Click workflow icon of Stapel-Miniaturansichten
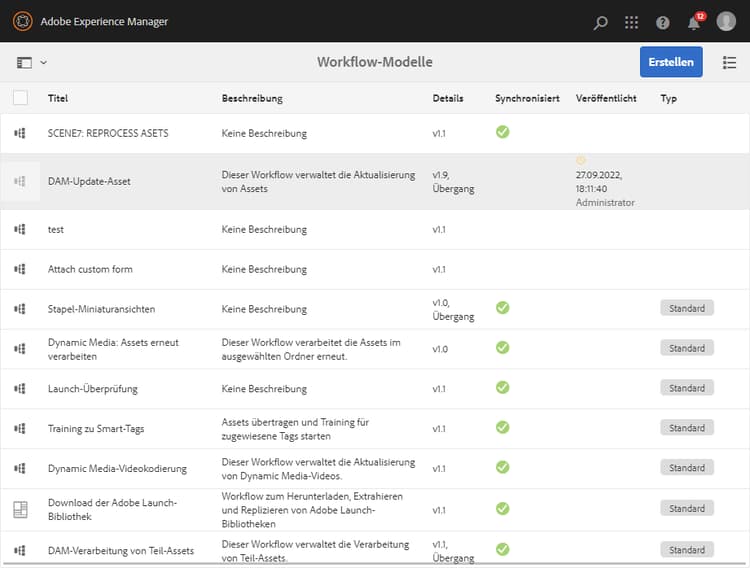Viewport: 750px width, 568px height. (20, 309)
